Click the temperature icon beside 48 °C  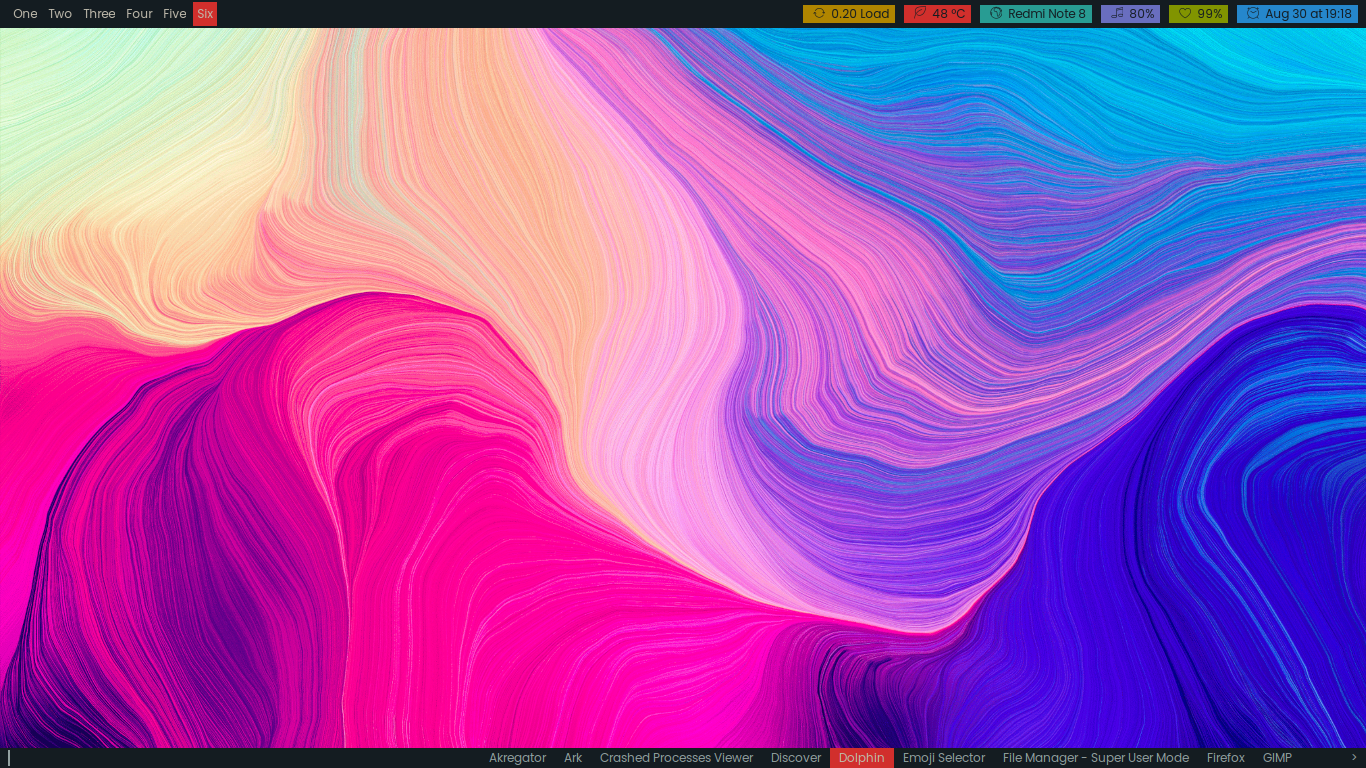pyautogui.click(x=920, y=14)
